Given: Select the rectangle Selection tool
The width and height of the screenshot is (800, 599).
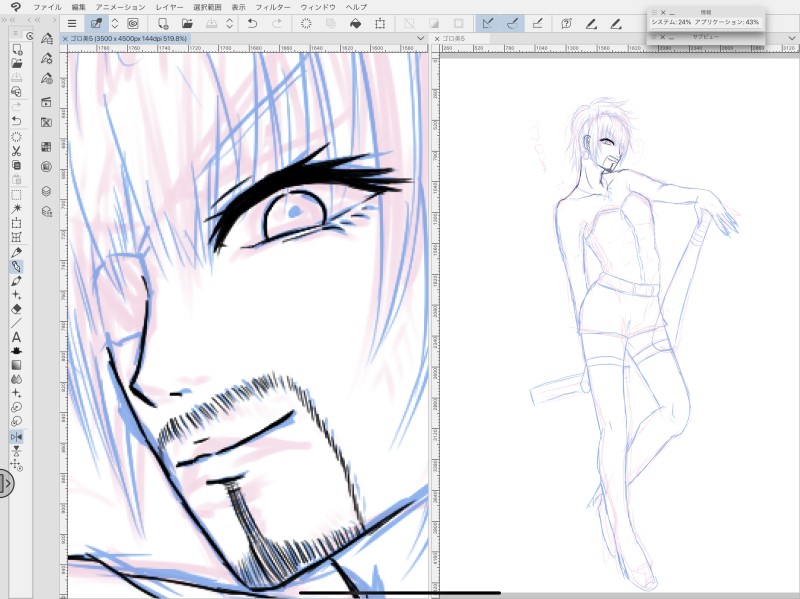Looking at the screenshot, I should pos(16,195).
